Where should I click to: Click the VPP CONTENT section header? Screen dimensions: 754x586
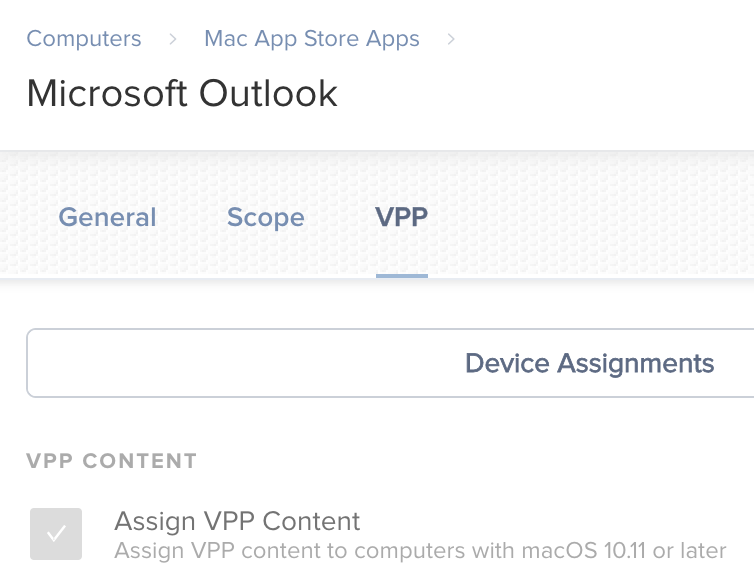[x=112, y=461]
